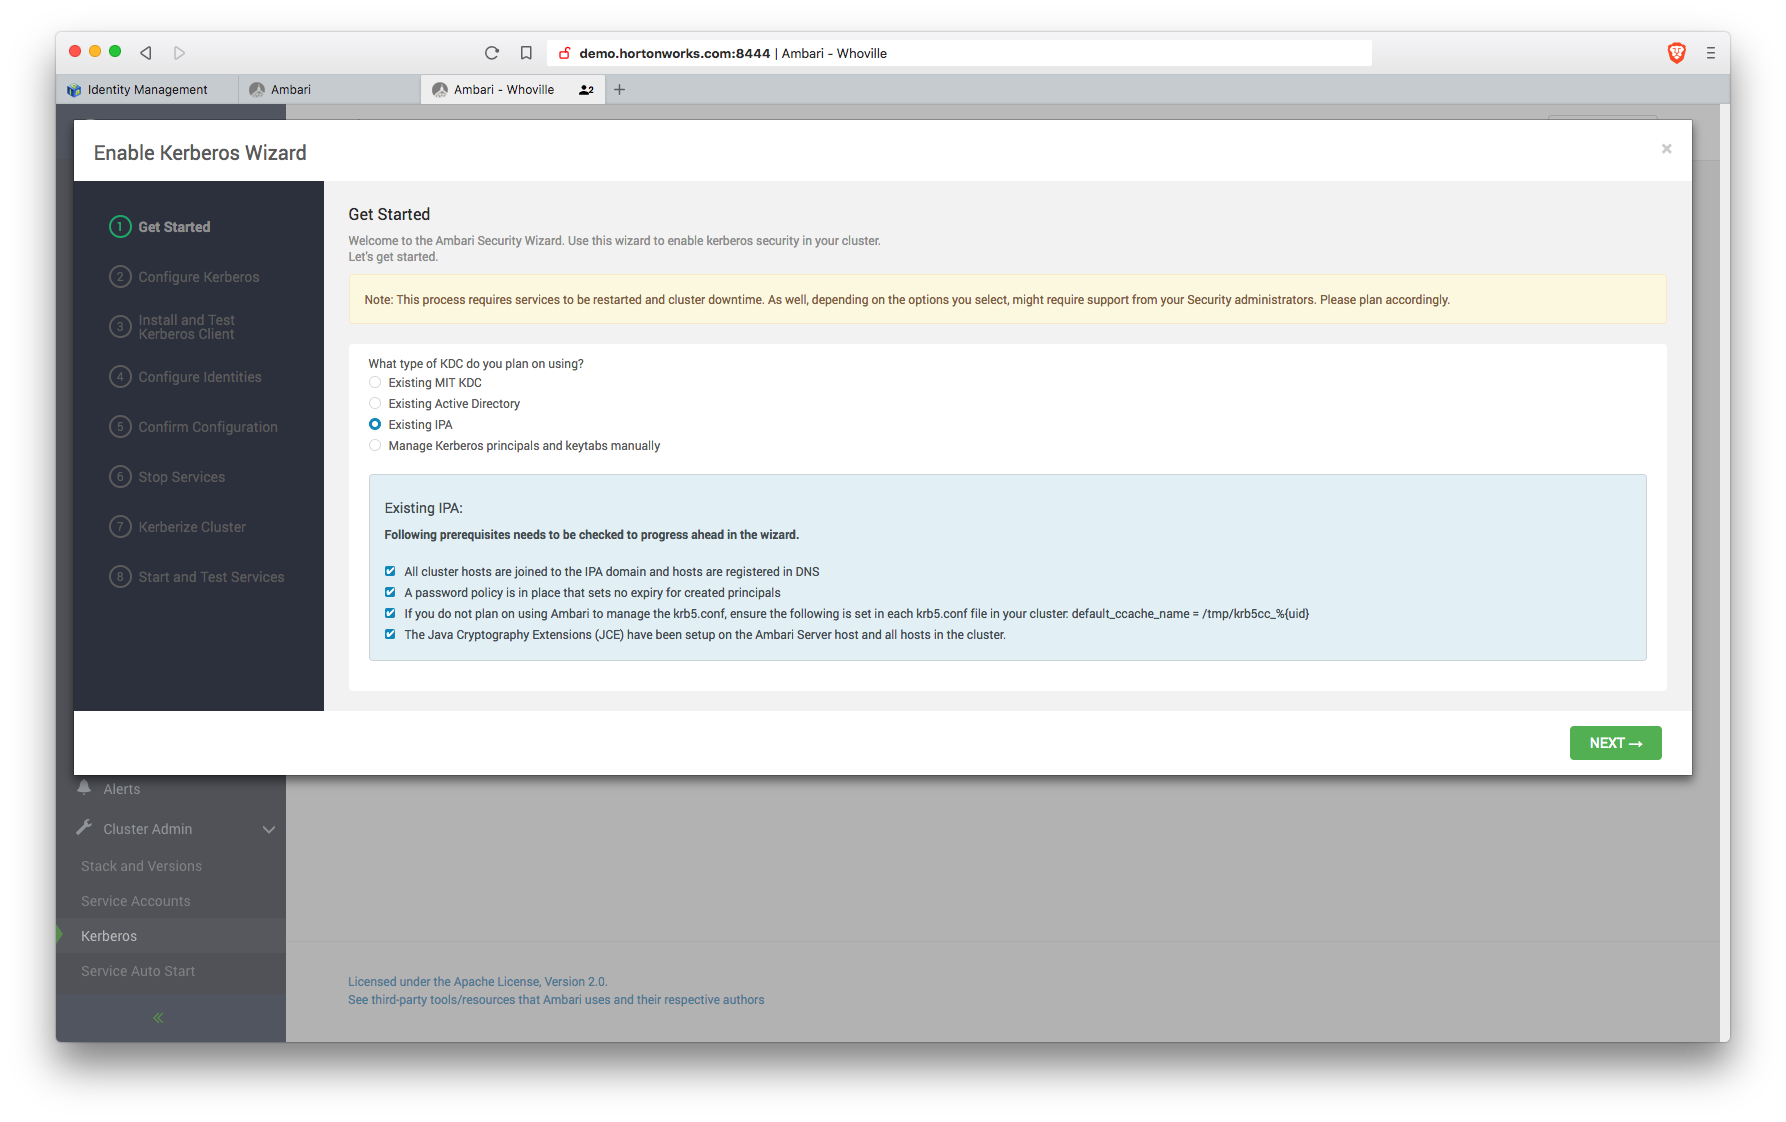Open Alerts in the sidebar
This screenshot has width=1786, height=1122.
click(x=122, y=789)
